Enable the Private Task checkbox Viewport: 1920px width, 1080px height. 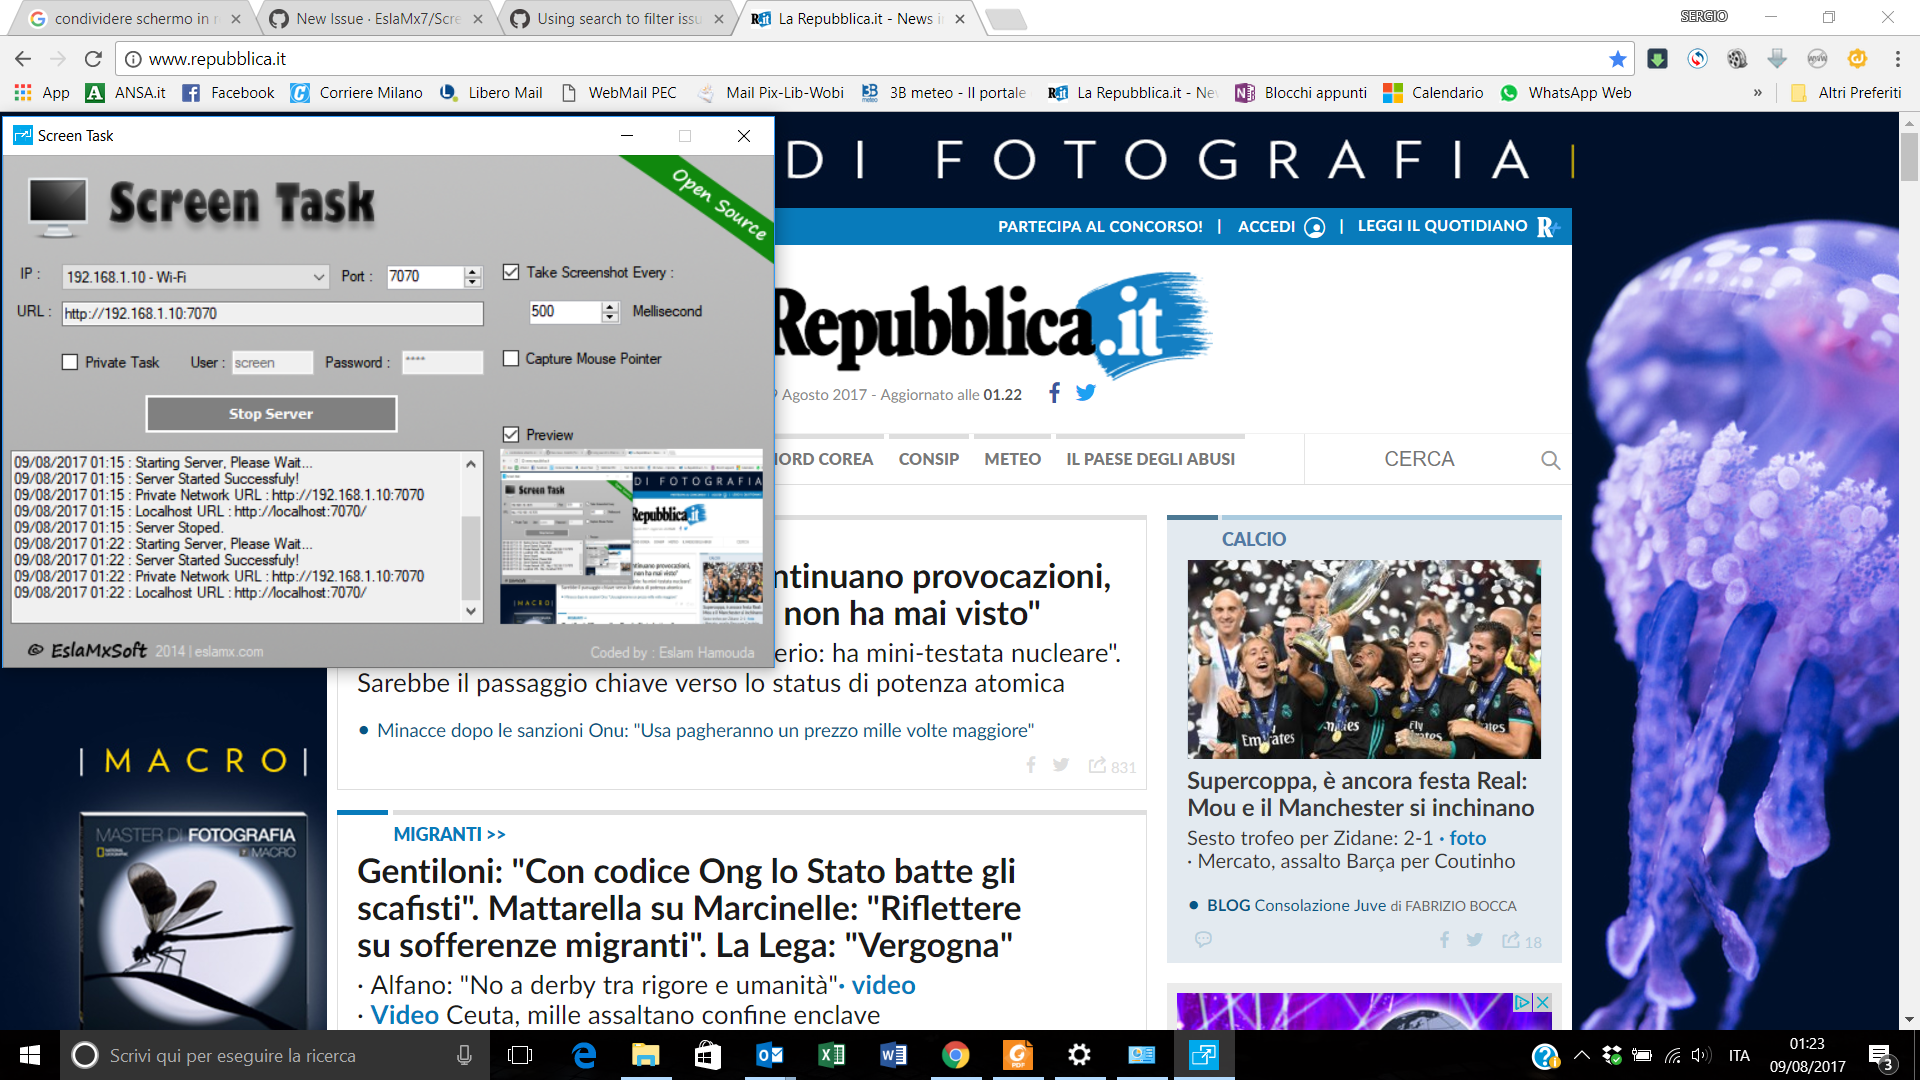(x=70, y=362)
